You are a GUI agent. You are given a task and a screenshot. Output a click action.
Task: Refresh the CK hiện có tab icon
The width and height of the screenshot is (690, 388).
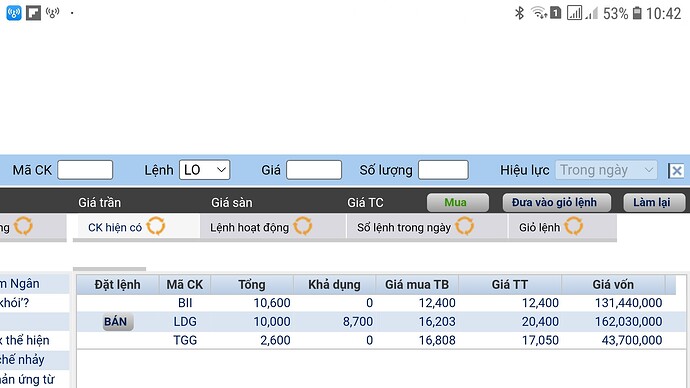[x=156, y=227]
